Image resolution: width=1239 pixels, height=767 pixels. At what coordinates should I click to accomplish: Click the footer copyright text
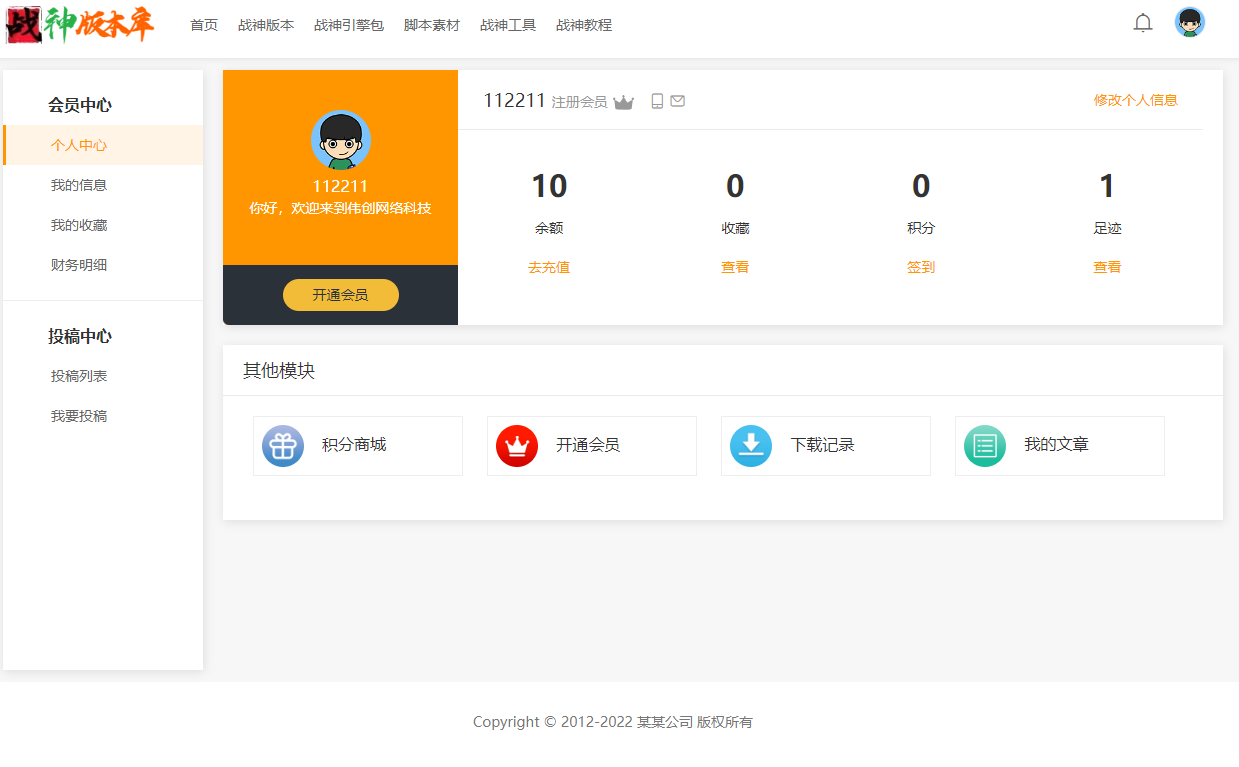(x=613, y=722)
